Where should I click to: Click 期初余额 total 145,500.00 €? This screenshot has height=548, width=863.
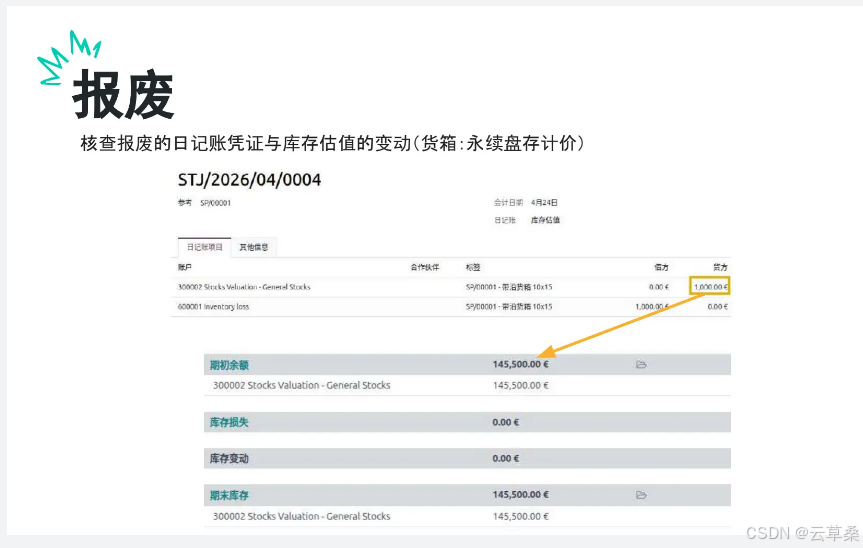[520, 364]
